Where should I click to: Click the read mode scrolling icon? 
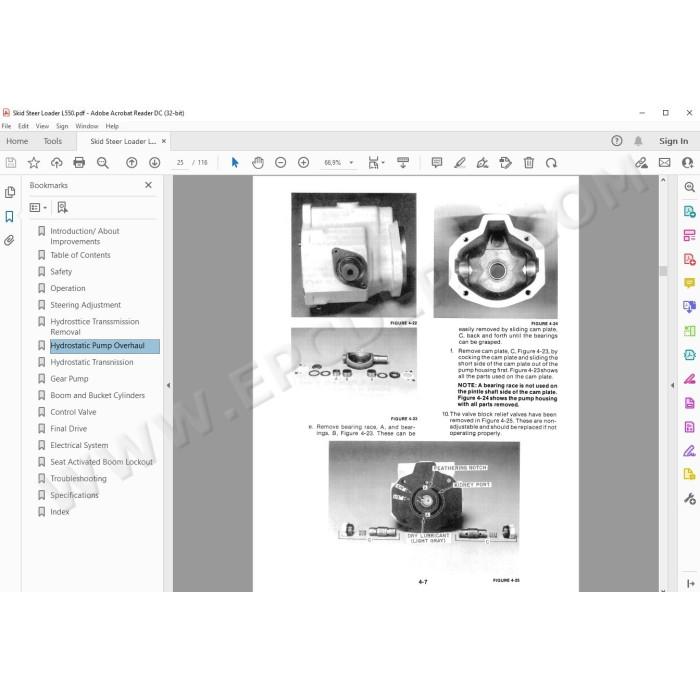pos(403,163)
